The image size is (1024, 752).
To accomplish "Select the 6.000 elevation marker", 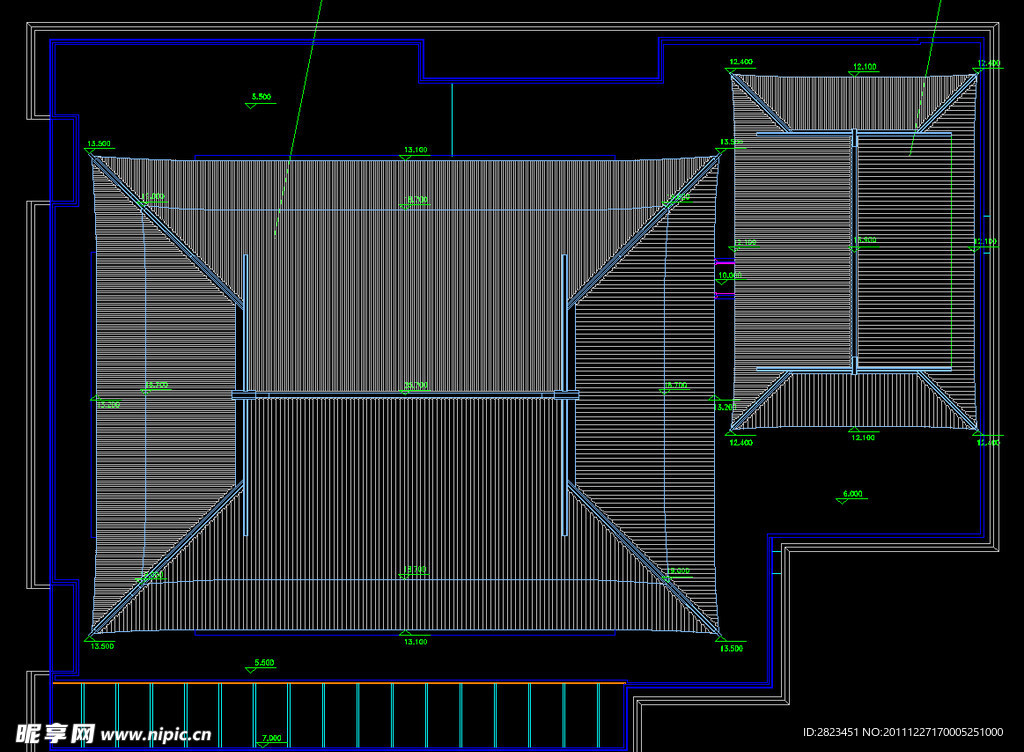I will pos(852,494).
